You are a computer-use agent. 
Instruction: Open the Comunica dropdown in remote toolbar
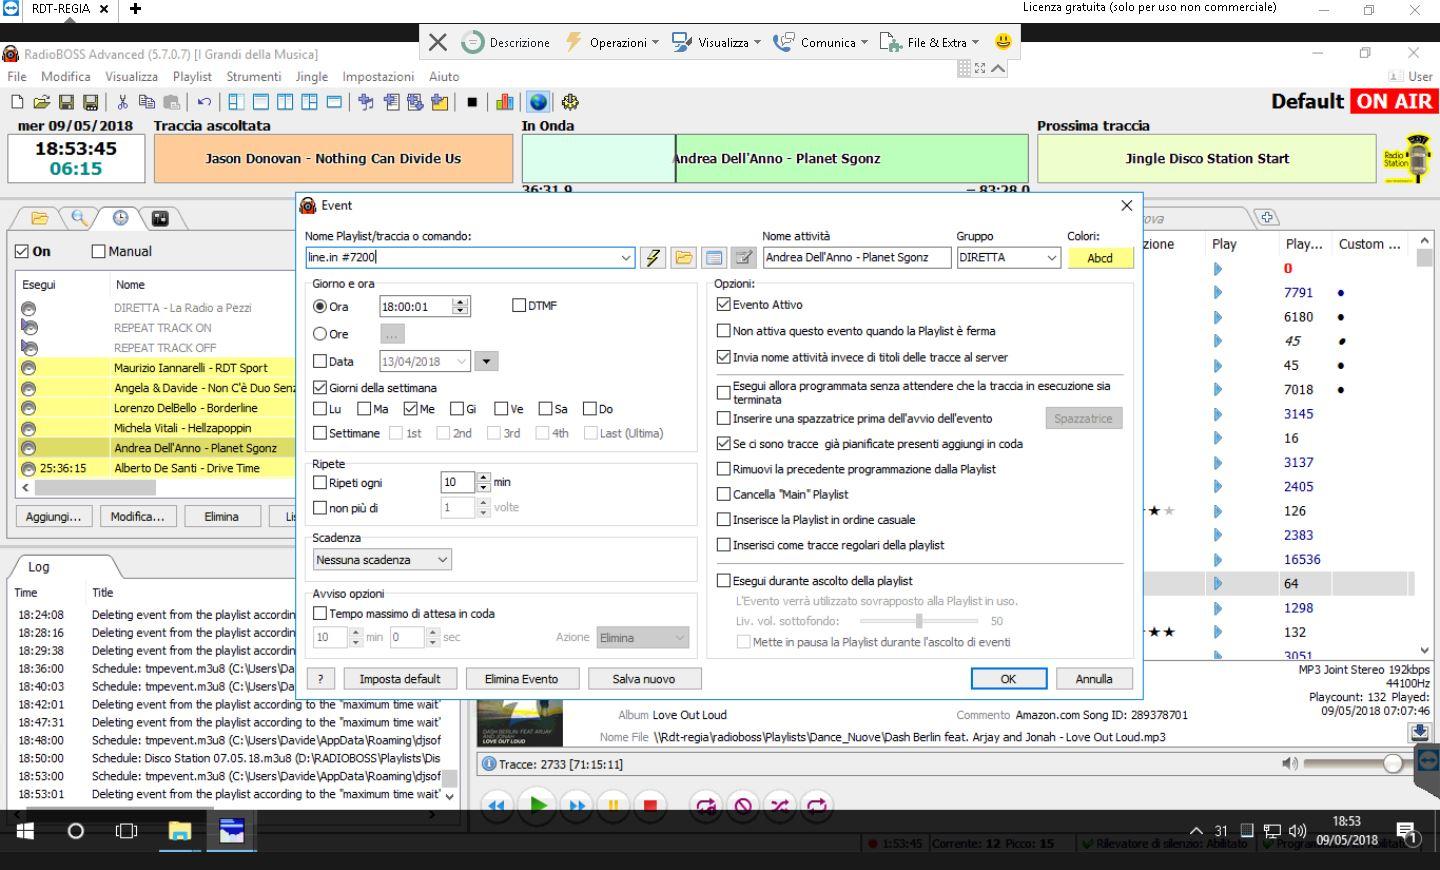tap(820, 42)
